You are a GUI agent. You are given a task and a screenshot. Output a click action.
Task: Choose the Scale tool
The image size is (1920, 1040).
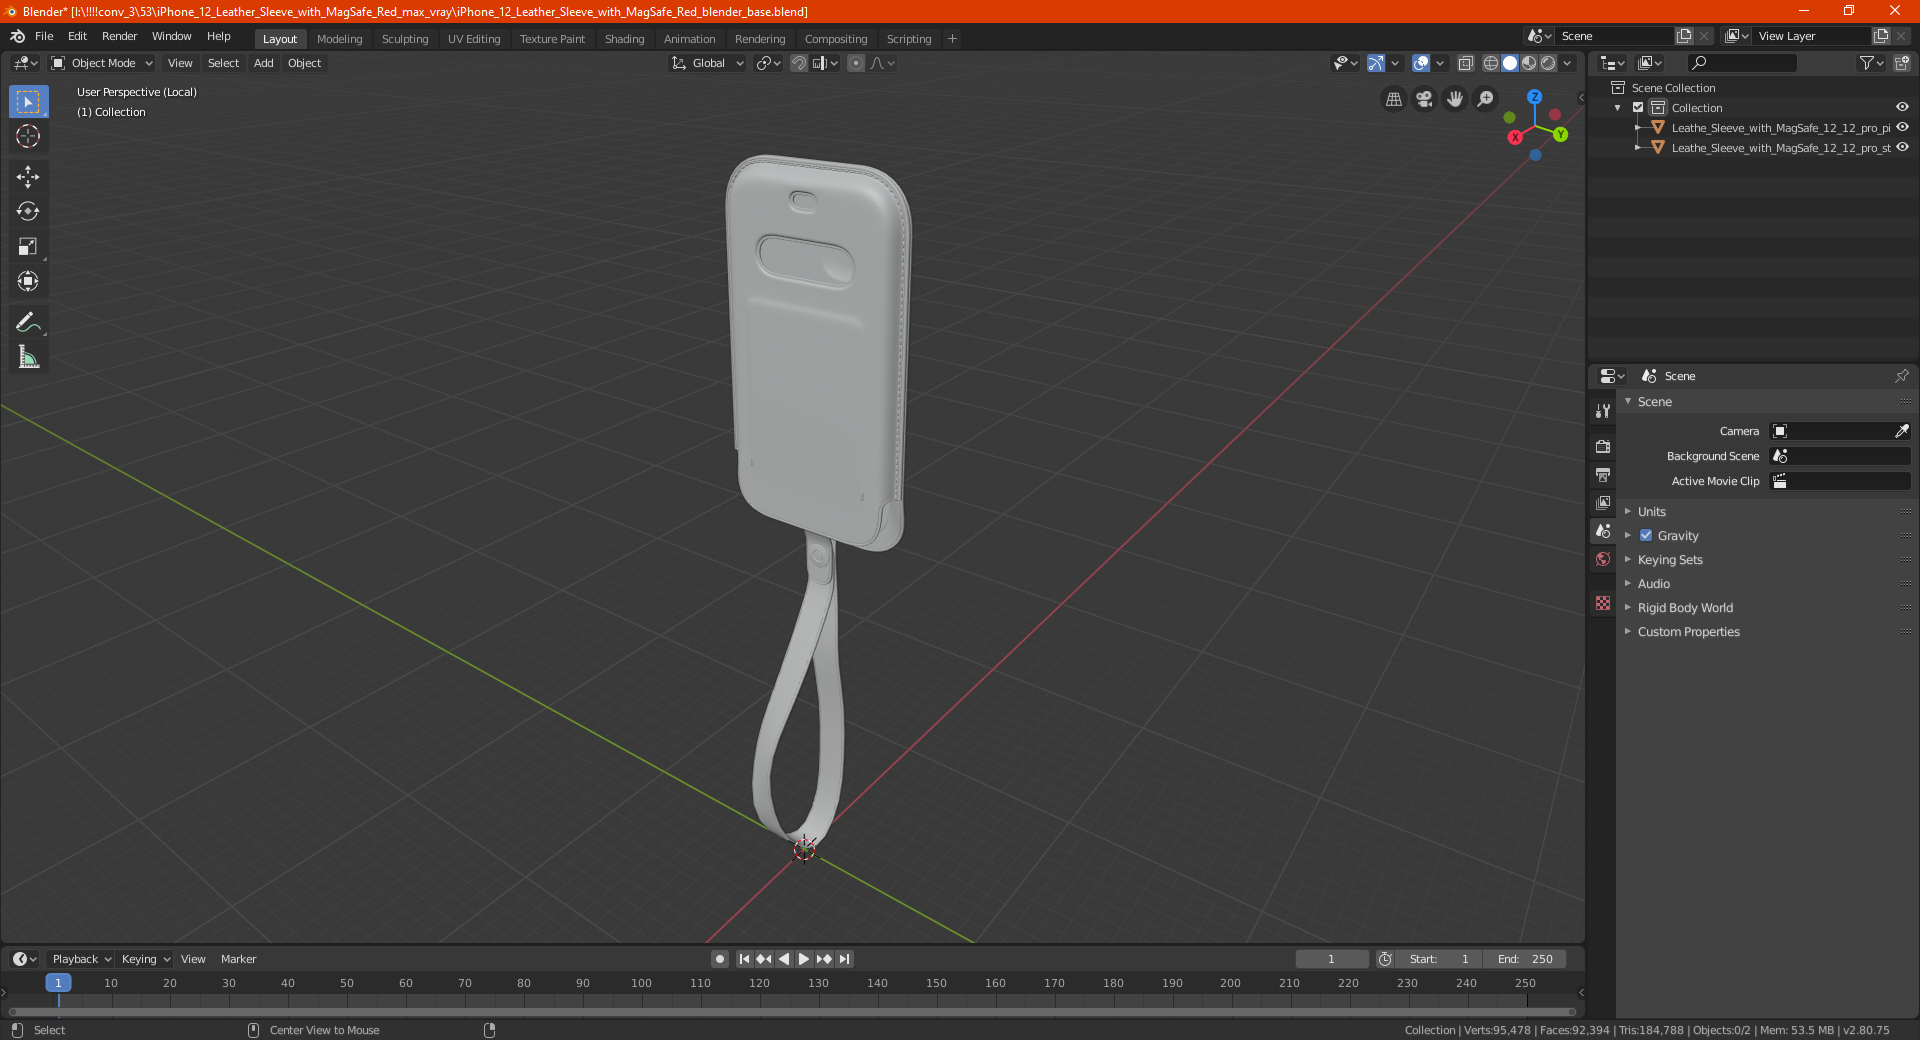tap(28, 246)
